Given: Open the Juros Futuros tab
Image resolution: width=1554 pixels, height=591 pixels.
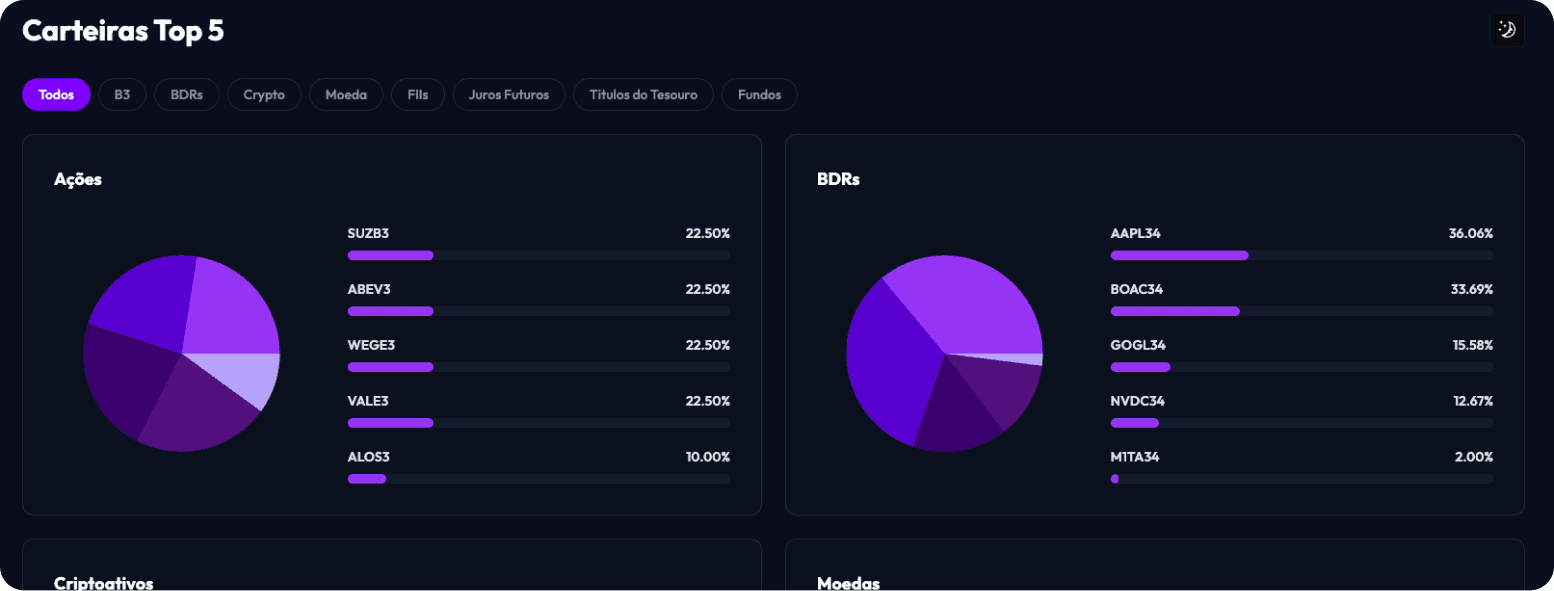Looking at the screenshot, I should click(x=509, y=95).
